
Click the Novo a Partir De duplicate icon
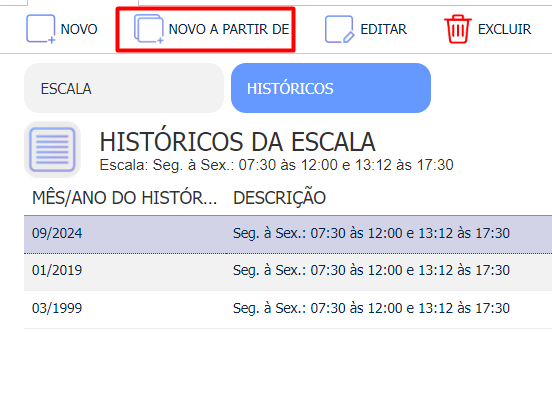pos(149,29)
